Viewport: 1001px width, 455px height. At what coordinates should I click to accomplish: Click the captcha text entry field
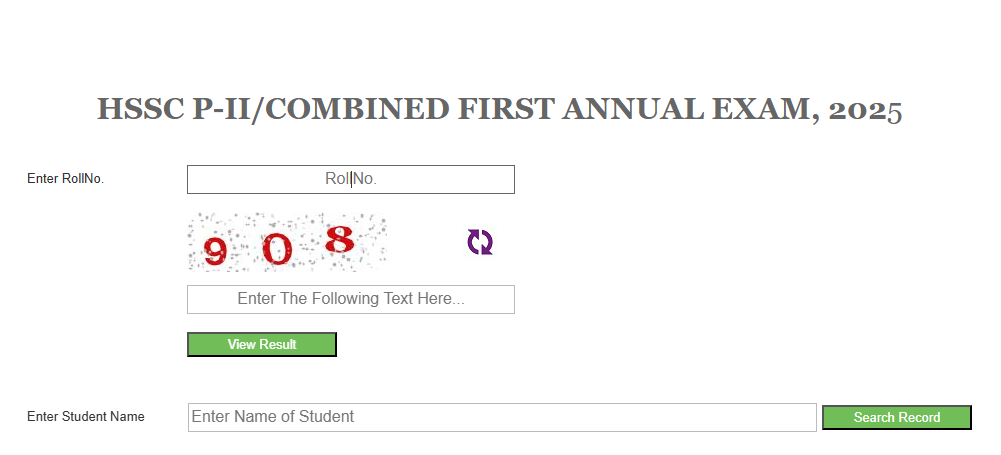[x=350, y=299]
